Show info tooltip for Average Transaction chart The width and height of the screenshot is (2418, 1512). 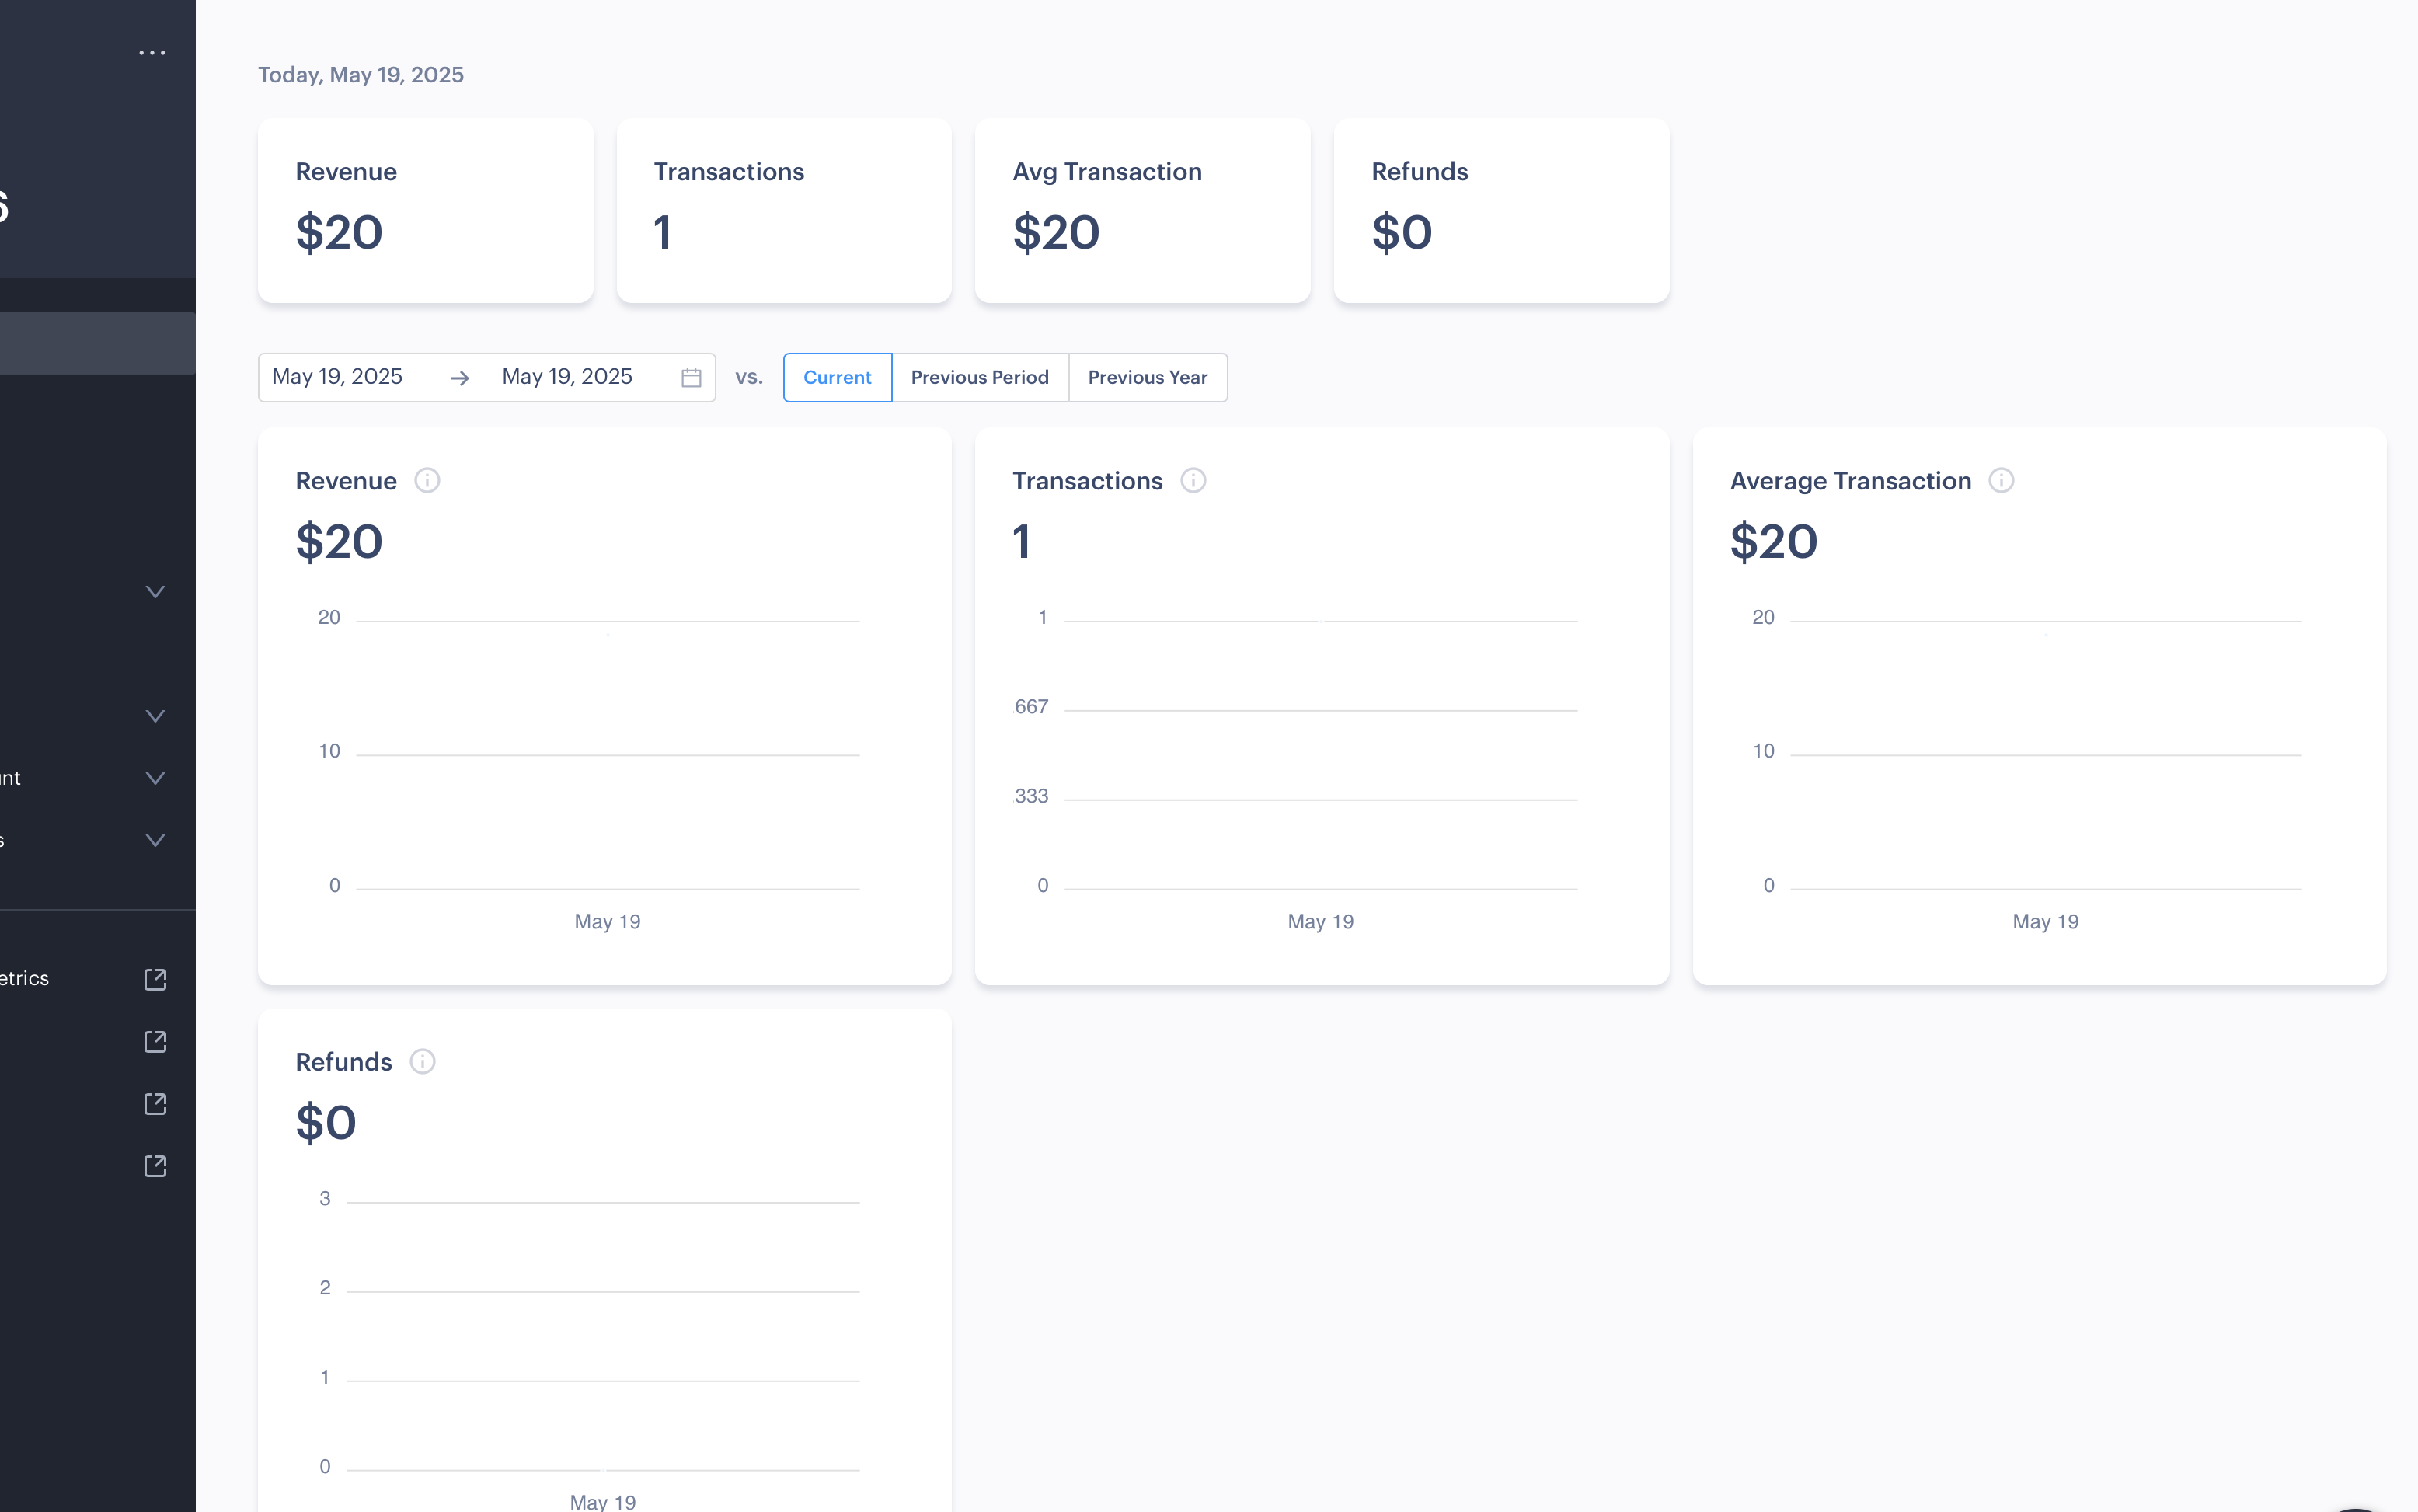(x=2001, y=481)
